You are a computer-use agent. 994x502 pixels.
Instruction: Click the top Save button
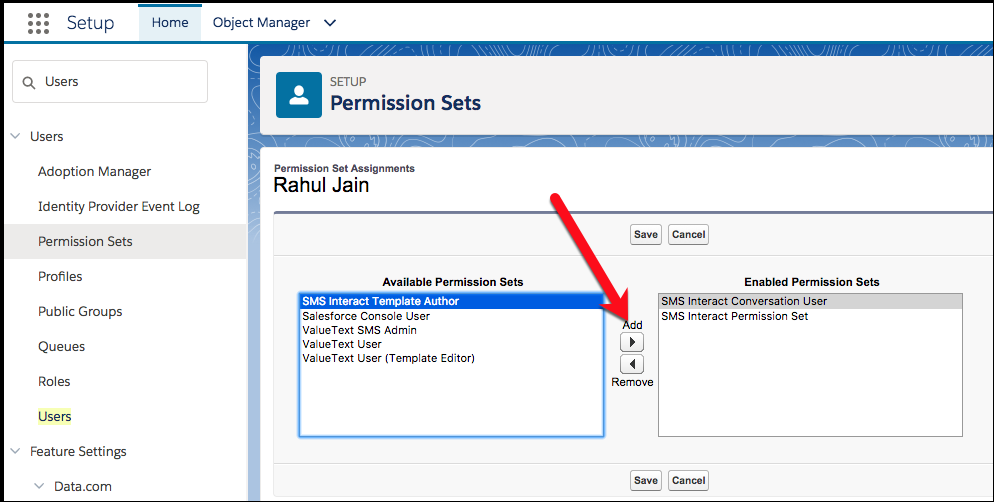click(x=646, y=235)
